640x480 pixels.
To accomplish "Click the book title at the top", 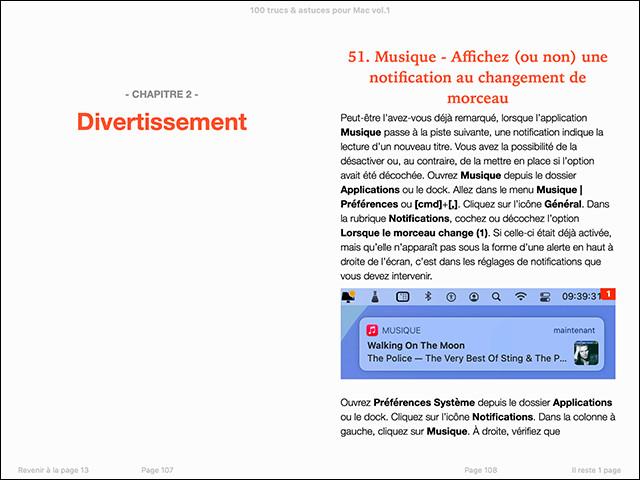I will [x=319, y=9].
